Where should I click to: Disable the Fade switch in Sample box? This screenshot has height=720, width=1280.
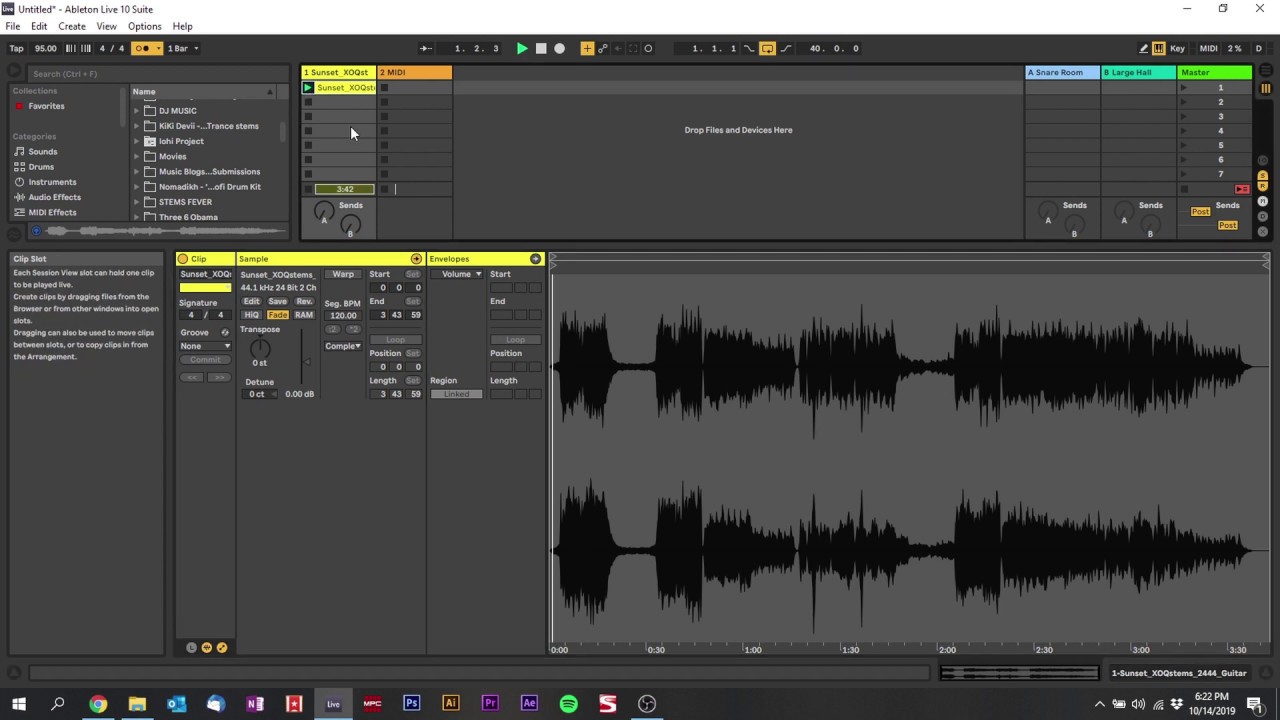[x=277, y=315]
